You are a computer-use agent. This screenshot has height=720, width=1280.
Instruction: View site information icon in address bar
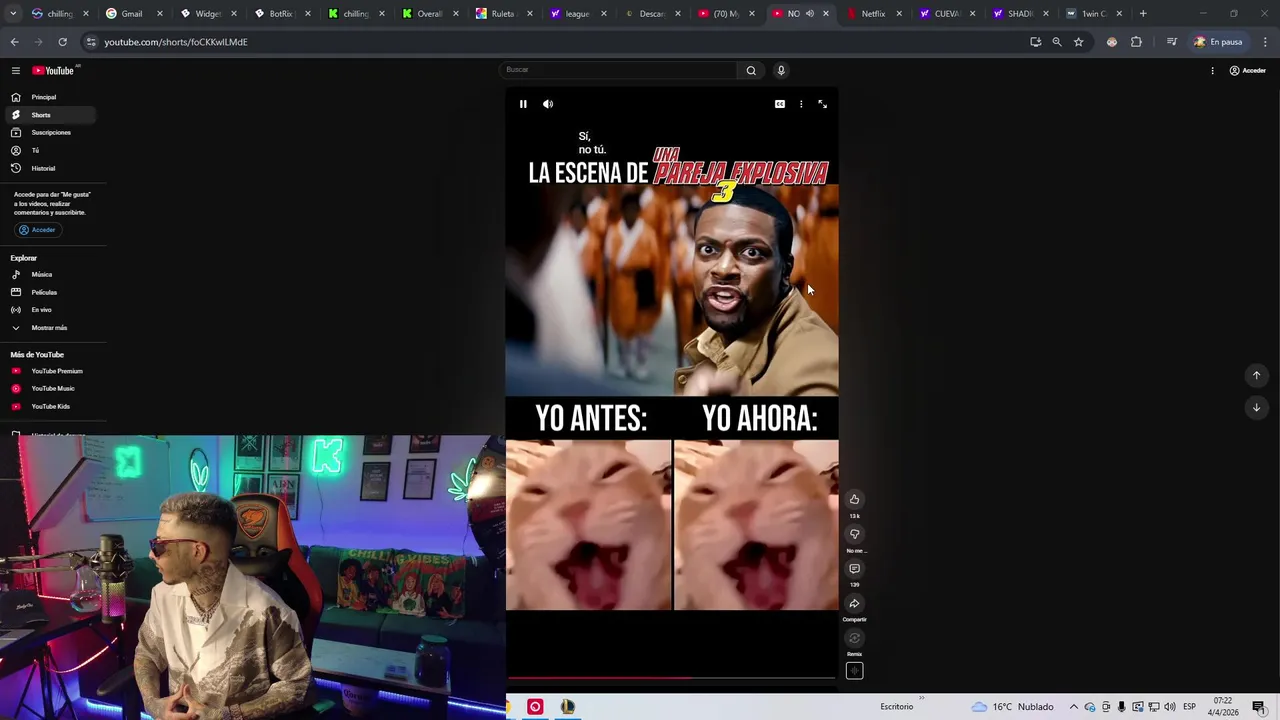pos(91,42)
